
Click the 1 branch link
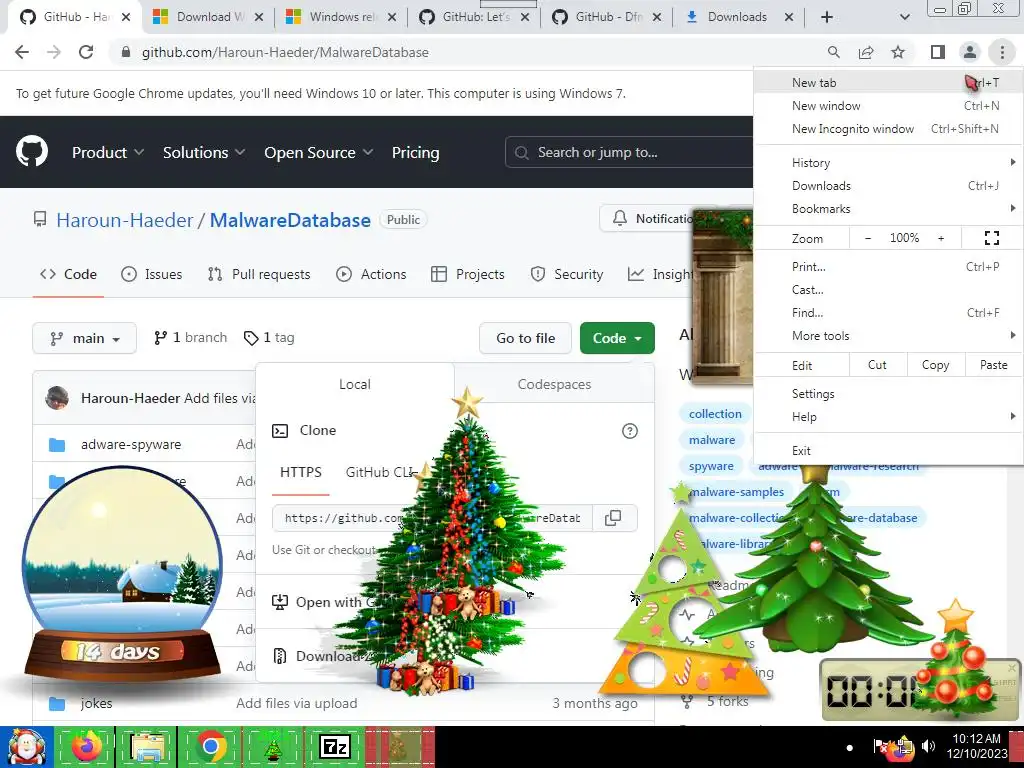191,338
